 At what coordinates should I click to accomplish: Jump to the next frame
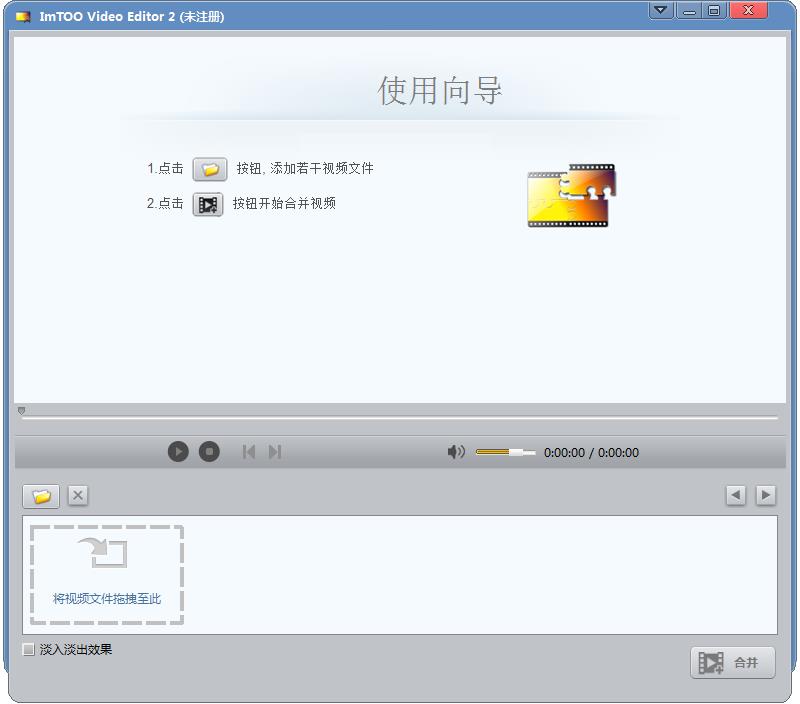275,452
